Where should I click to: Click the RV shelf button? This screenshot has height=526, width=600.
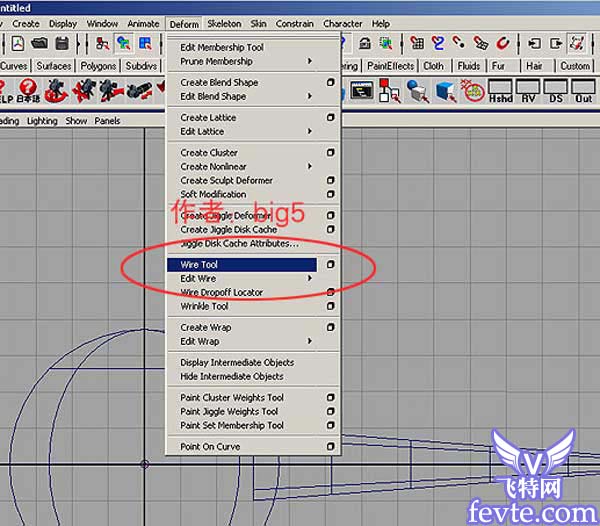click(528, 91)
